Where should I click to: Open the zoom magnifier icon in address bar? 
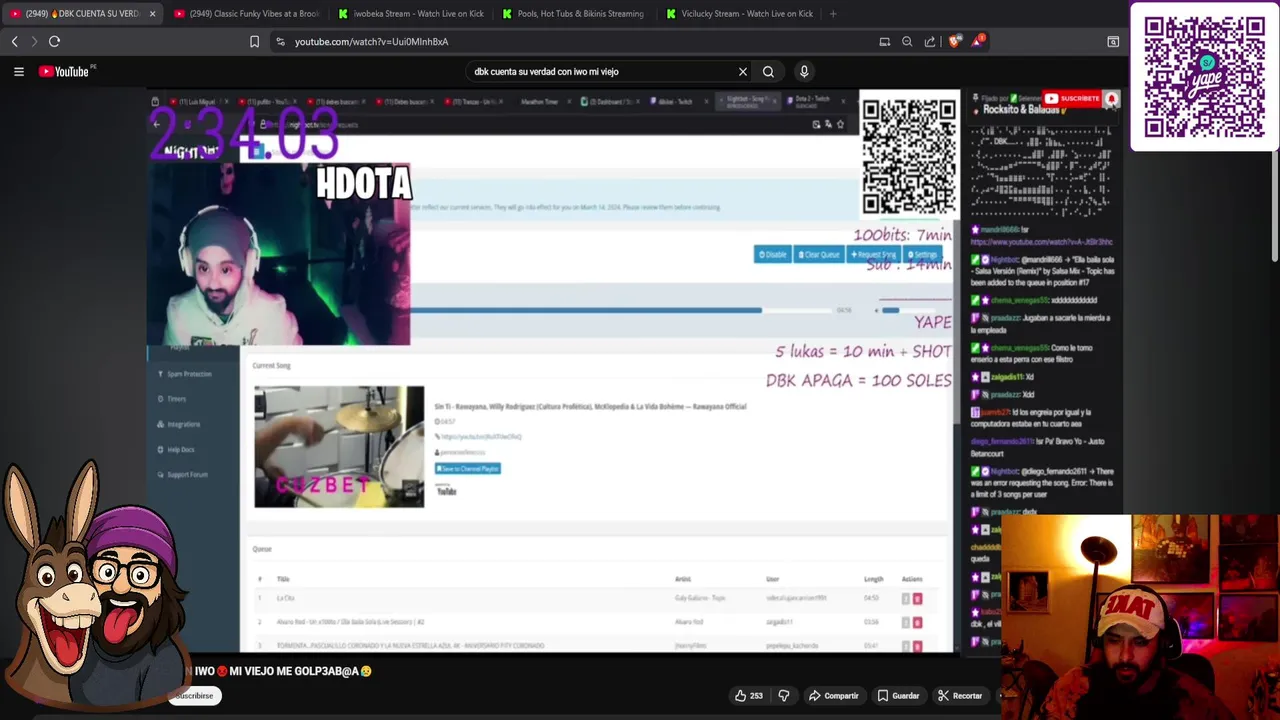click(907, 42)
